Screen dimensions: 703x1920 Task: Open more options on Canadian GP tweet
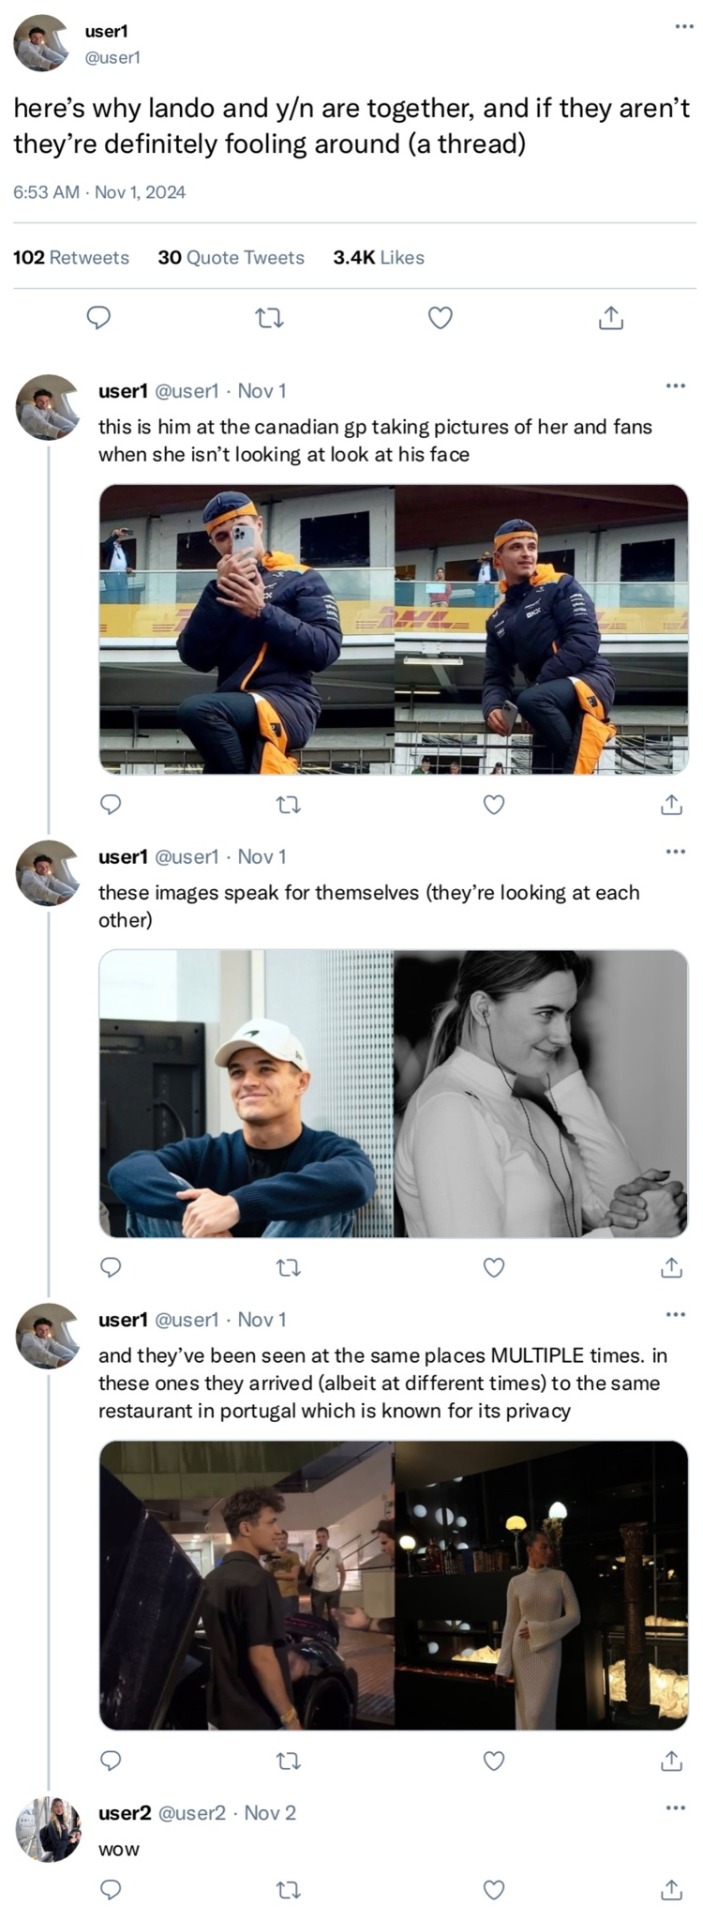coord(676,385)
